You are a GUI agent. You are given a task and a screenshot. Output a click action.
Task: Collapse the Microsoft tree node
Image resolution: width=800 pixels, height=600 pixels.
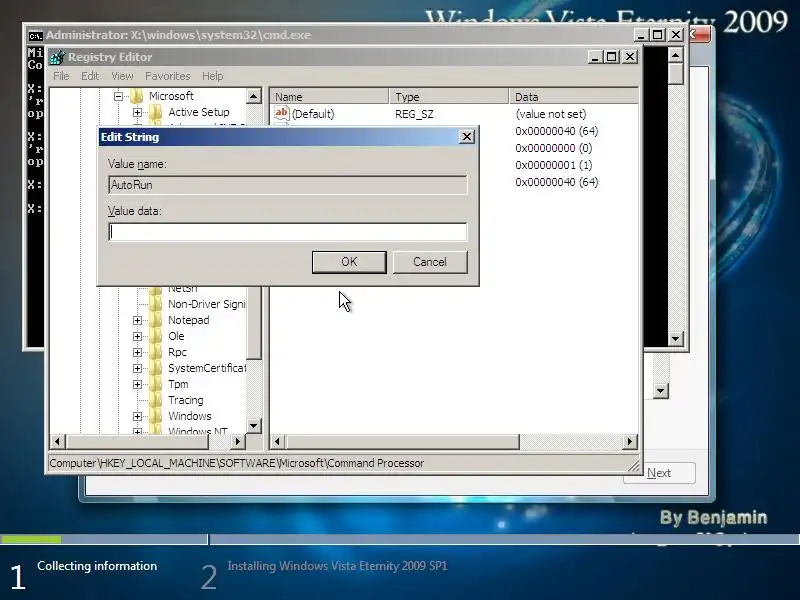118,96
